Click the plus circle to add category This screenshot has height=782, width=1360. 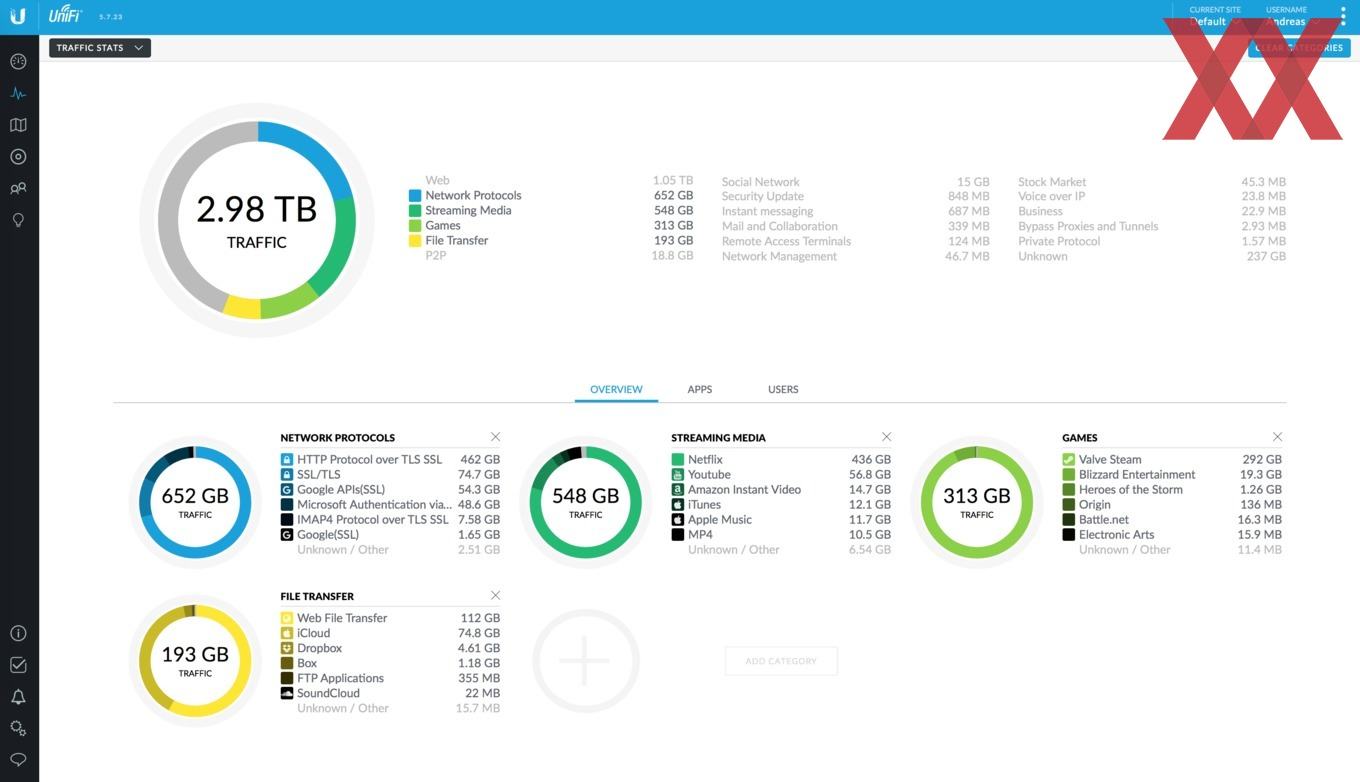pos(585,661)
